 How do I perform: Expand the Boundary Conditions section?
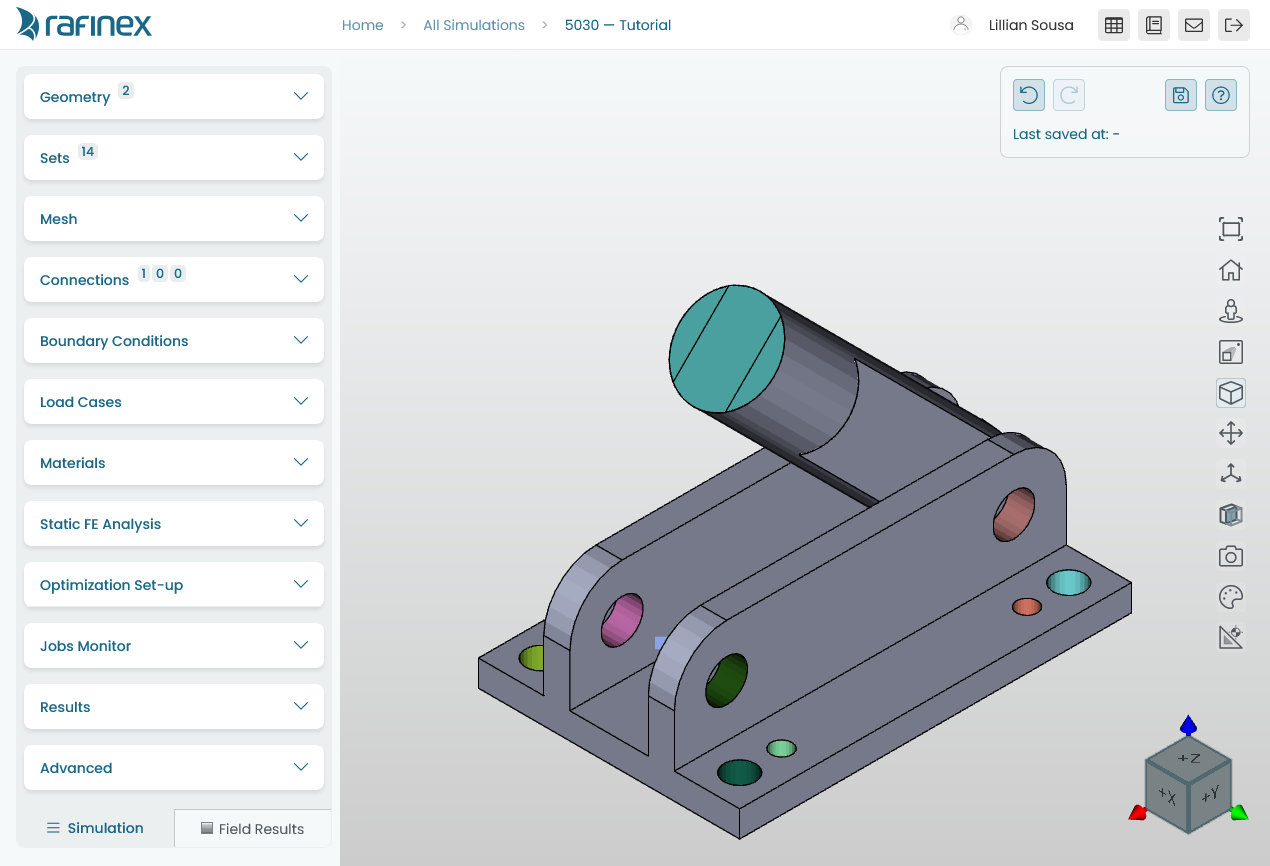pos(174,340)
